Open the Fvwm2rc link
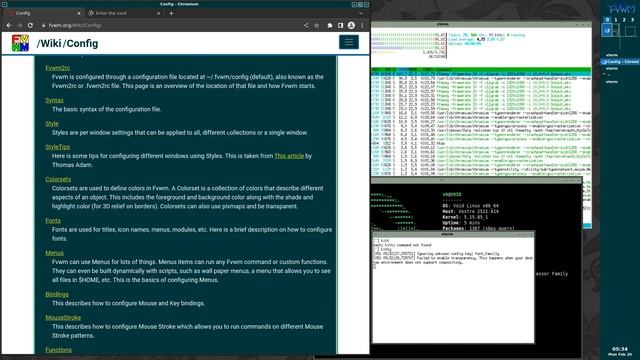The height and width of the screenshot is (360, 640). [58, 68]
